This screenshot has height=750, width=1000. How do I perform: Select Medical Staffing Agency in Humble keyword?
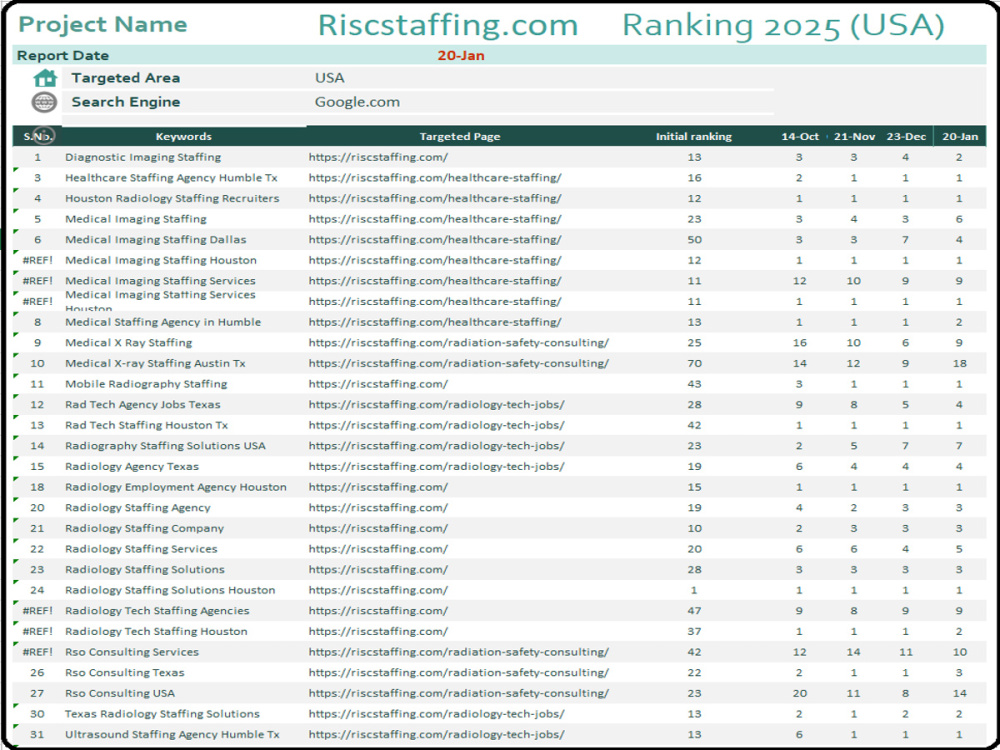pyautogui.click(x=163, y=322)
